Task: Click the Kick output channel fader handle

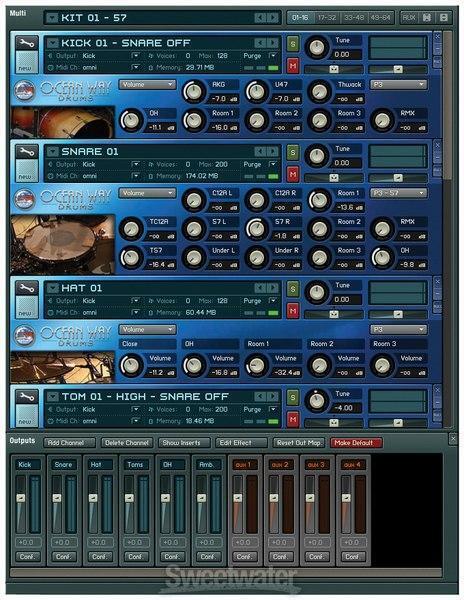Action: (x=21, y=498)
